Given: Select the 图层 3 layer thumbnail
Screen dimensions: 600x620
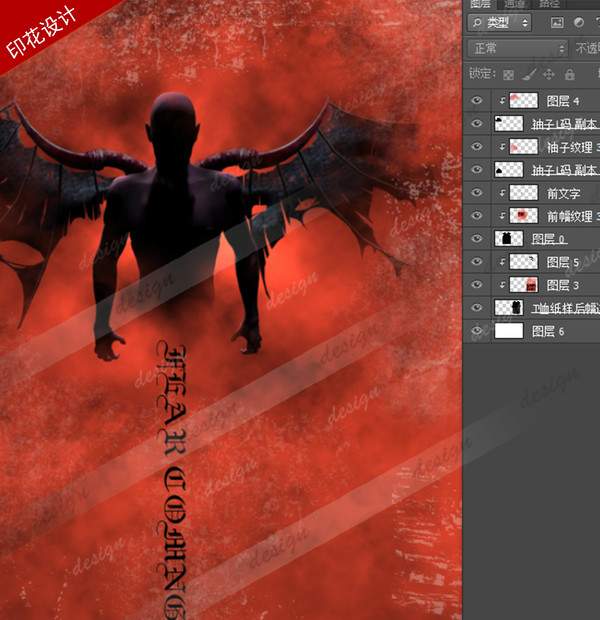Looking at the screenshot, I should [524, 284].
